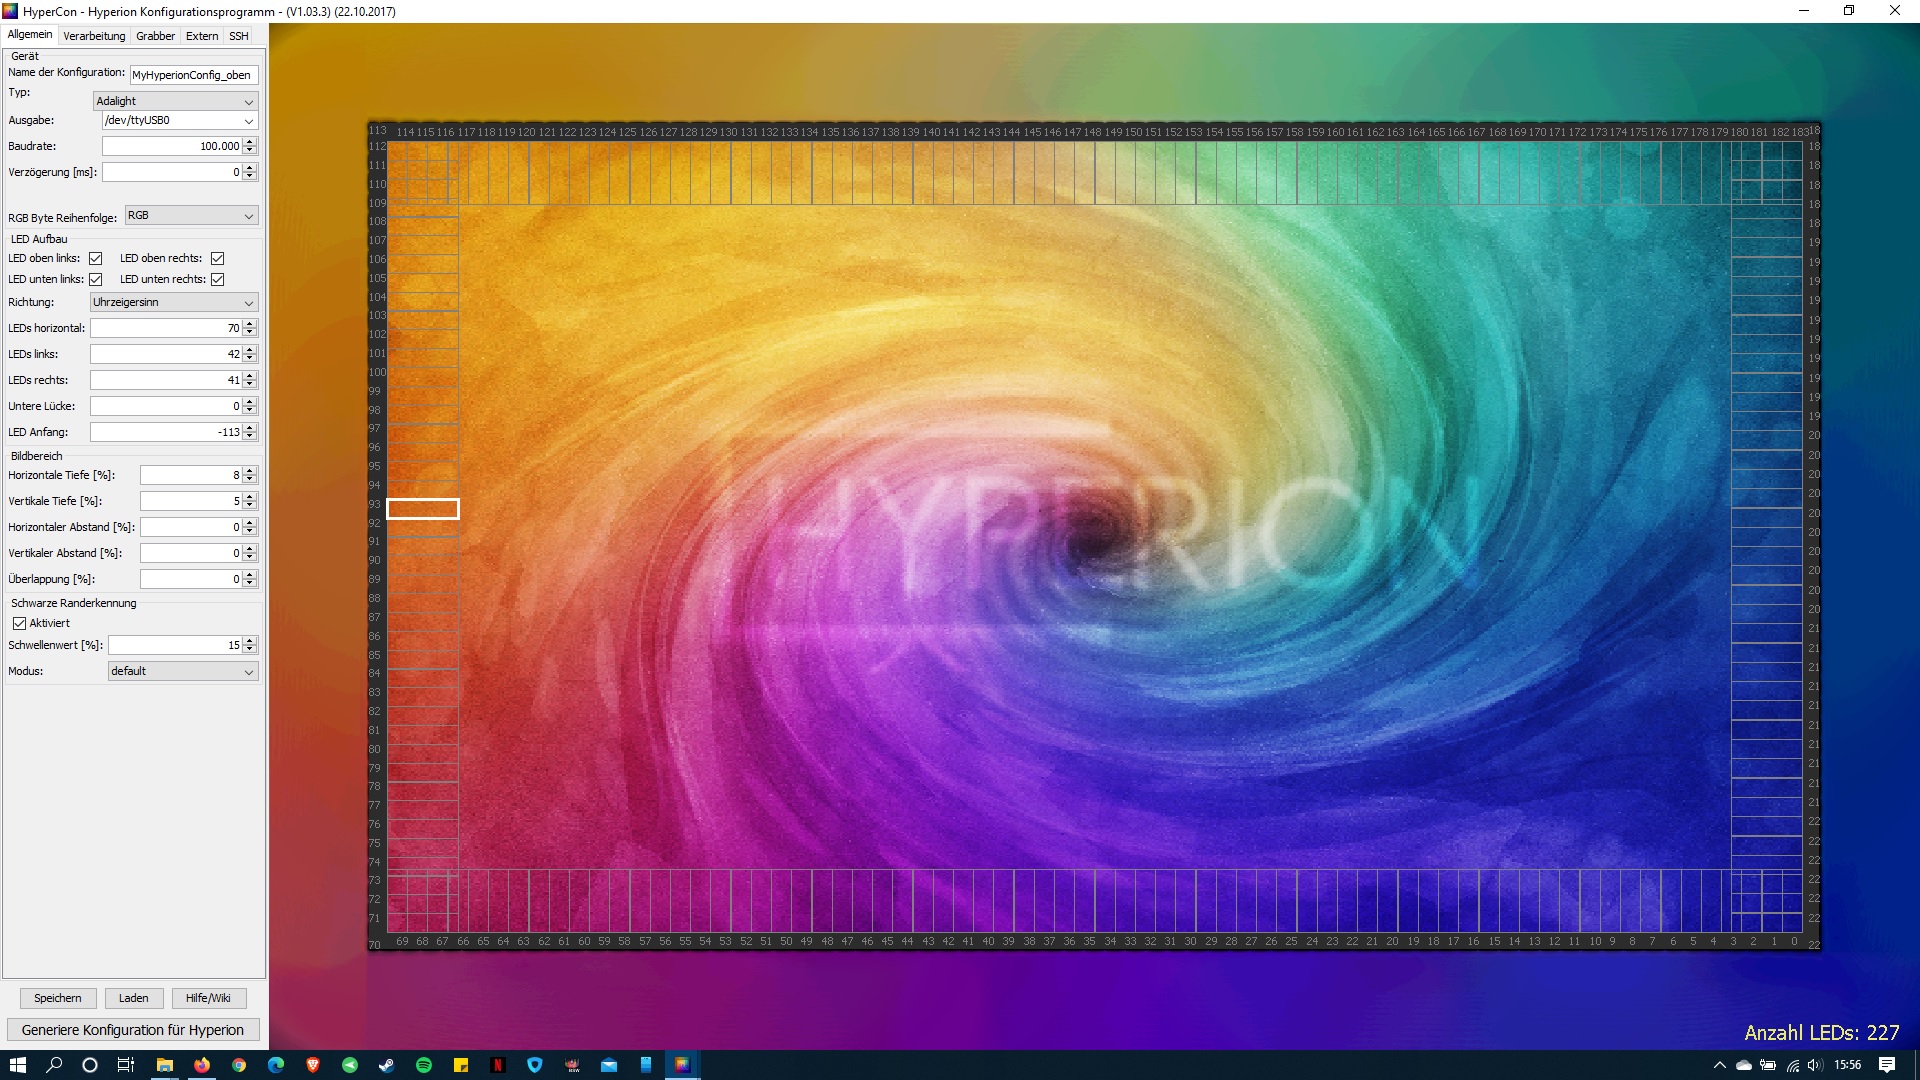Open Cortana from the taskbar
This screenshot has height=1080, width=1920.
(x=90, y=1065)
